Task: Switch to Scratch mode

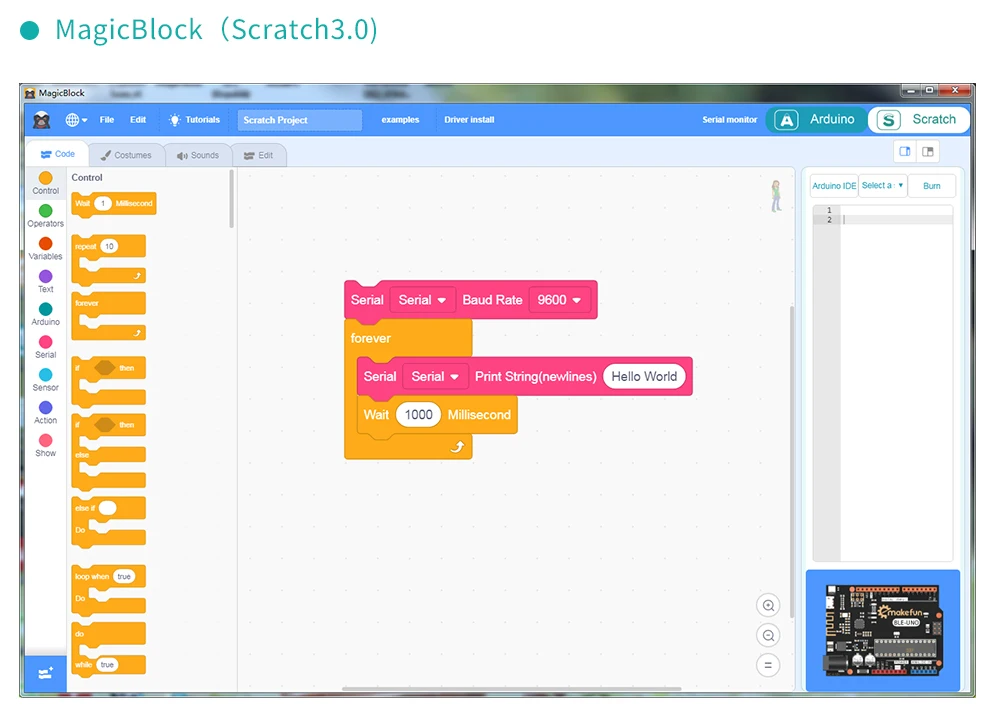Action: (x=918, y=120)
